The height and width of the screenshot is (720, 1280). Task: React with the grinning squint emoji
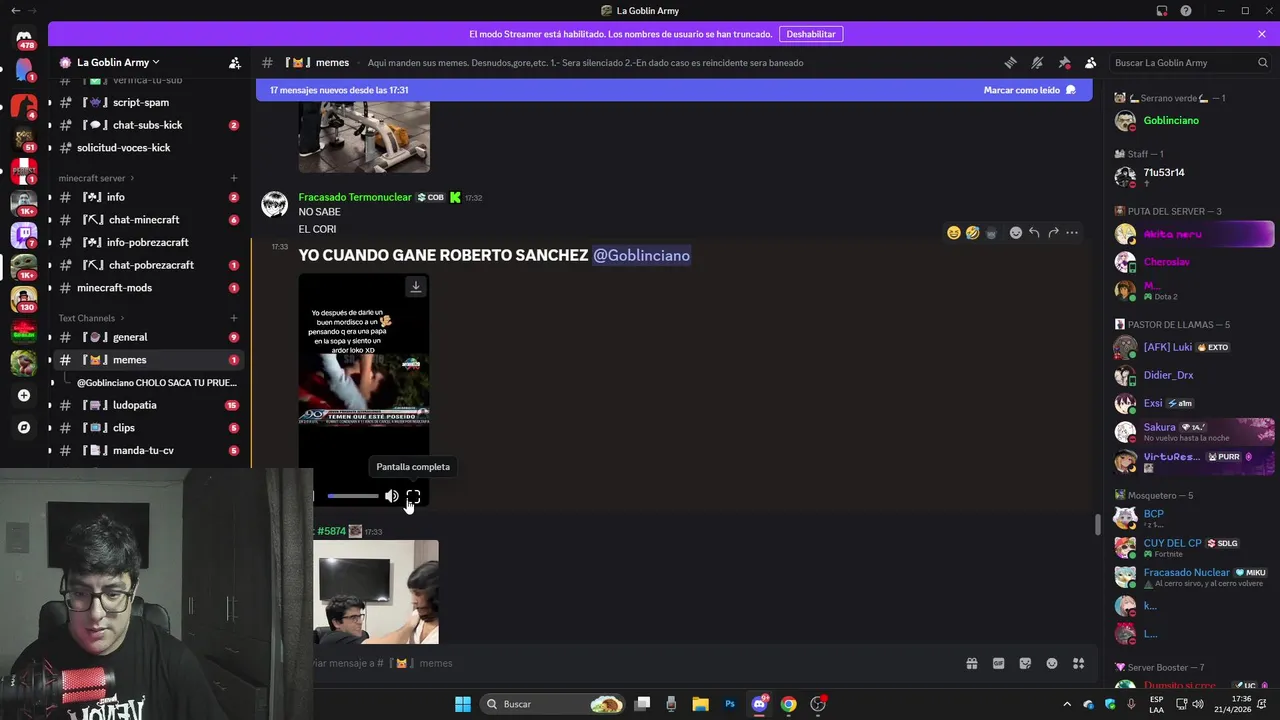click(x=954, y=233)
